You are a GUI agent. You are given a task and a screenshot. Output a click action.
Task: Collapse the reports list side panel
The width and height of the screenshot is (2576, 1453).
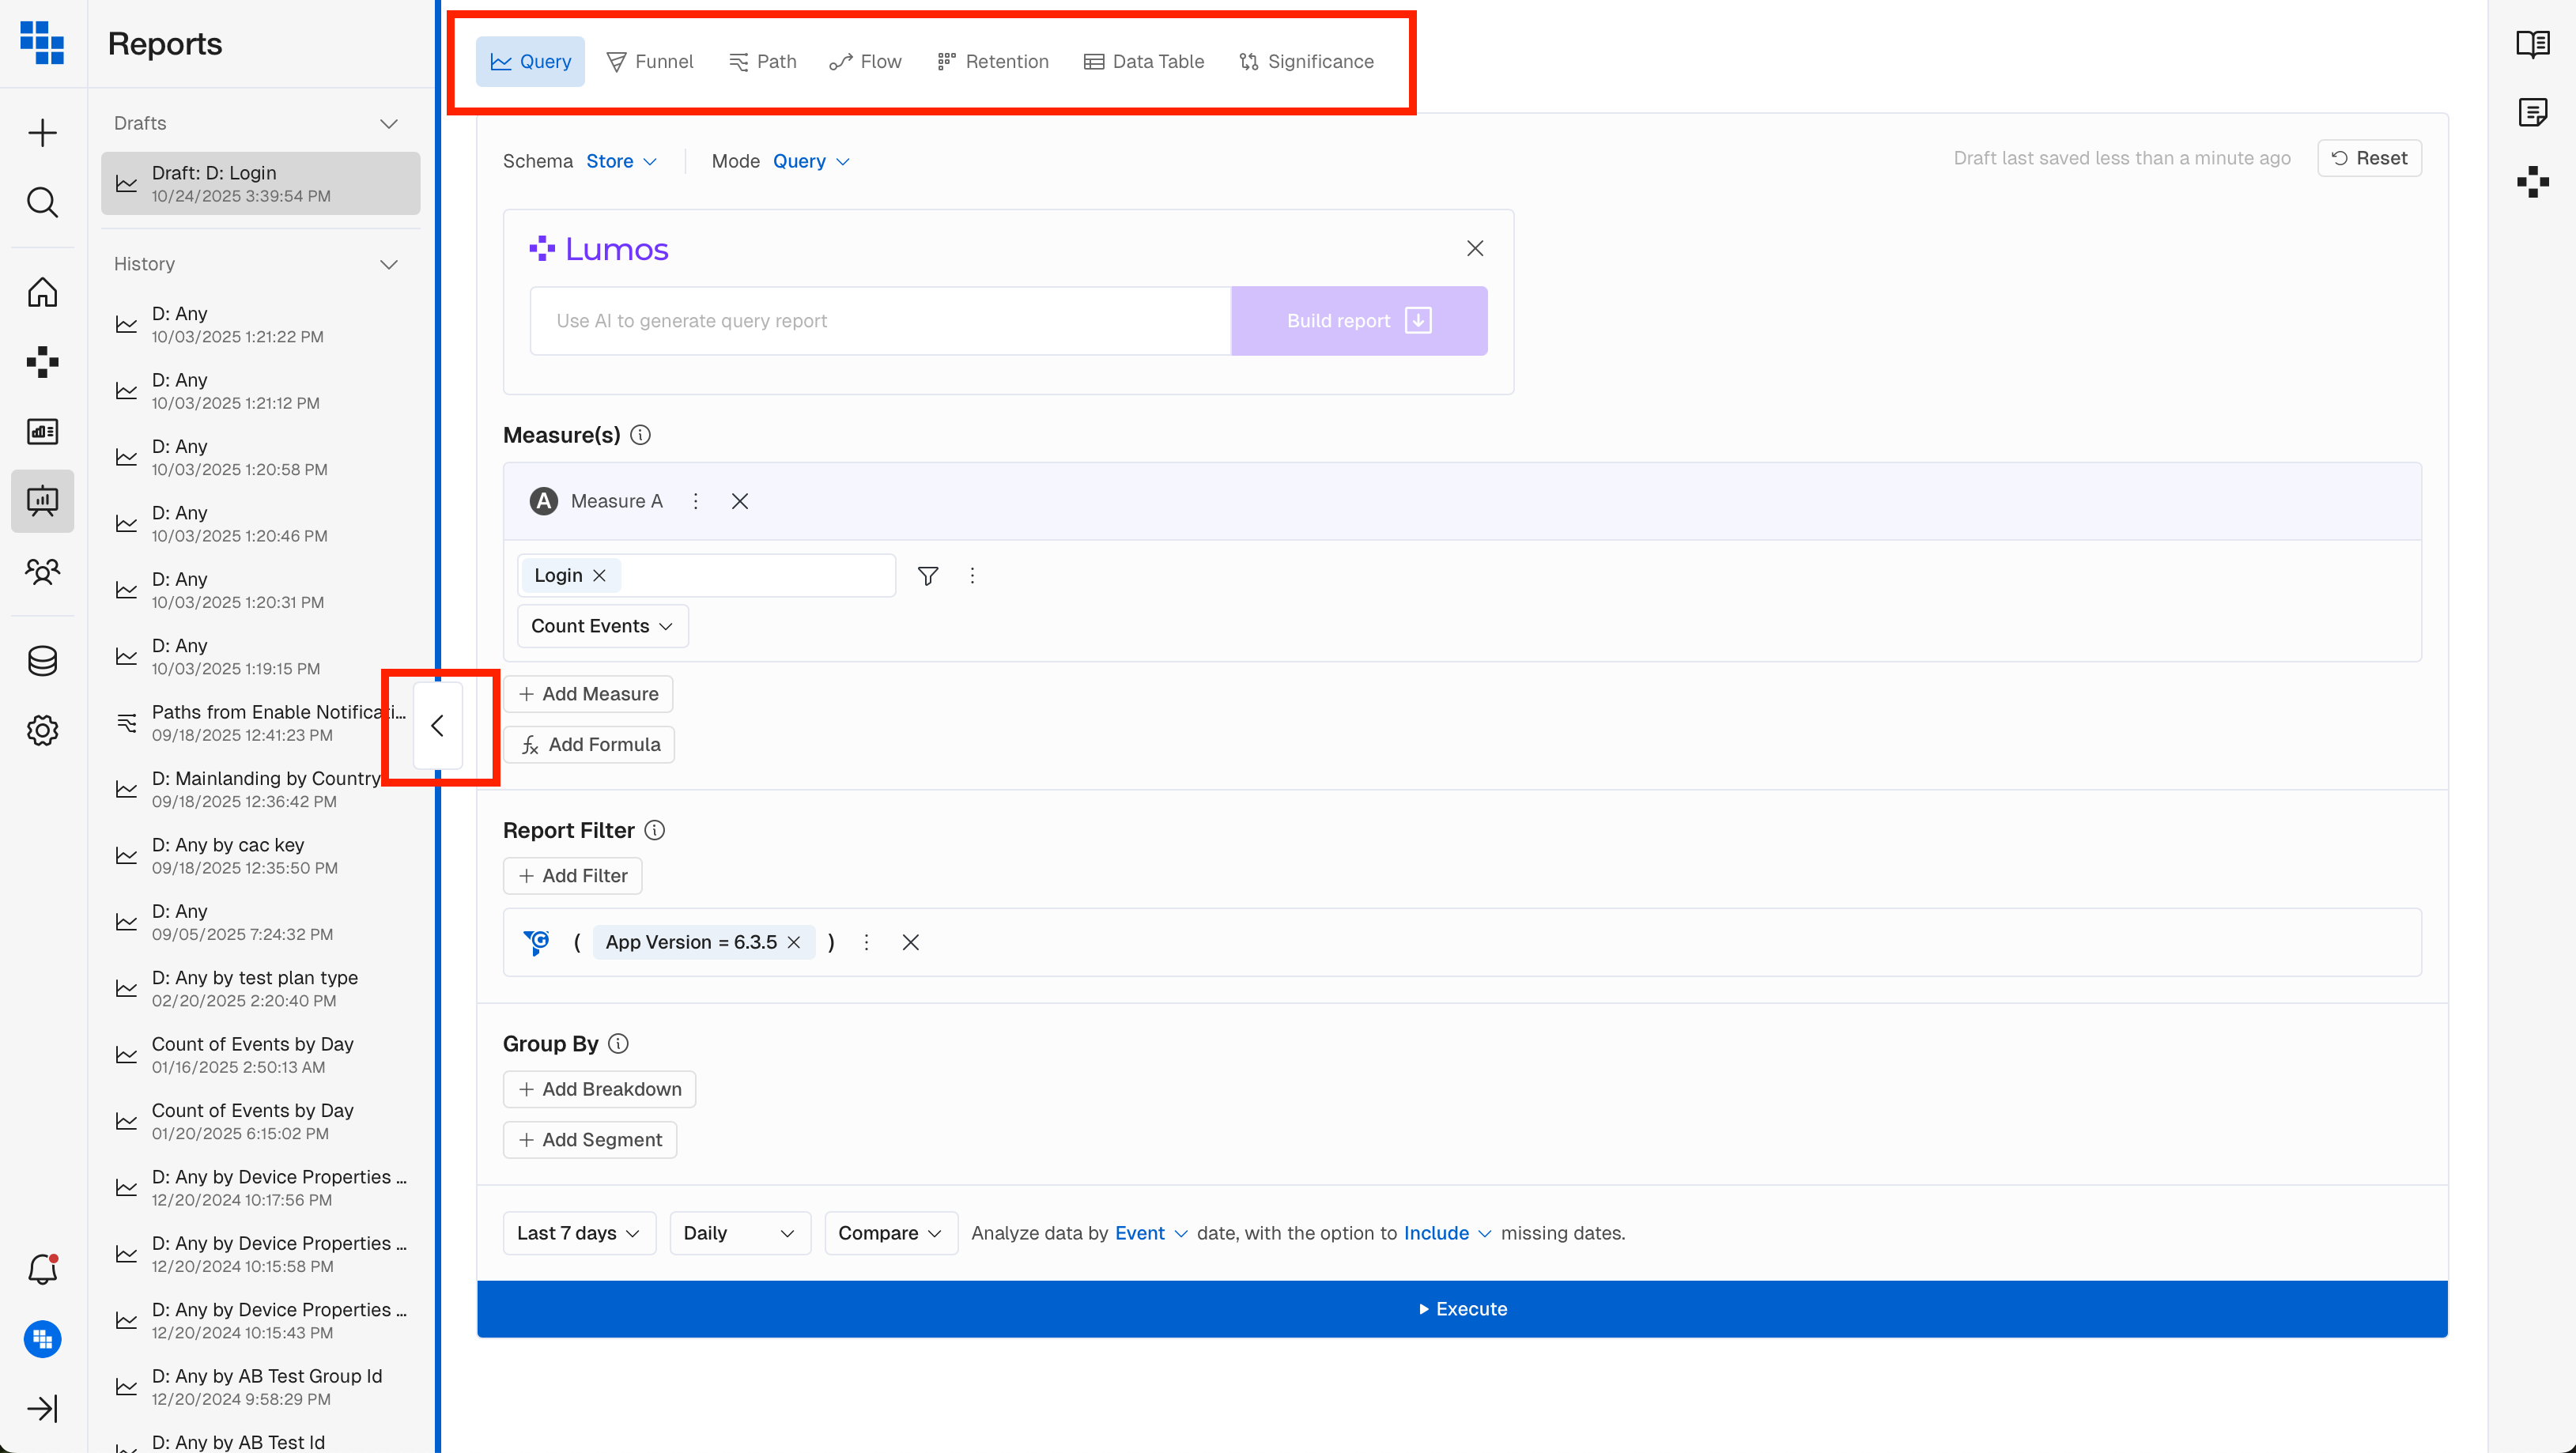(x=438, y=726)
